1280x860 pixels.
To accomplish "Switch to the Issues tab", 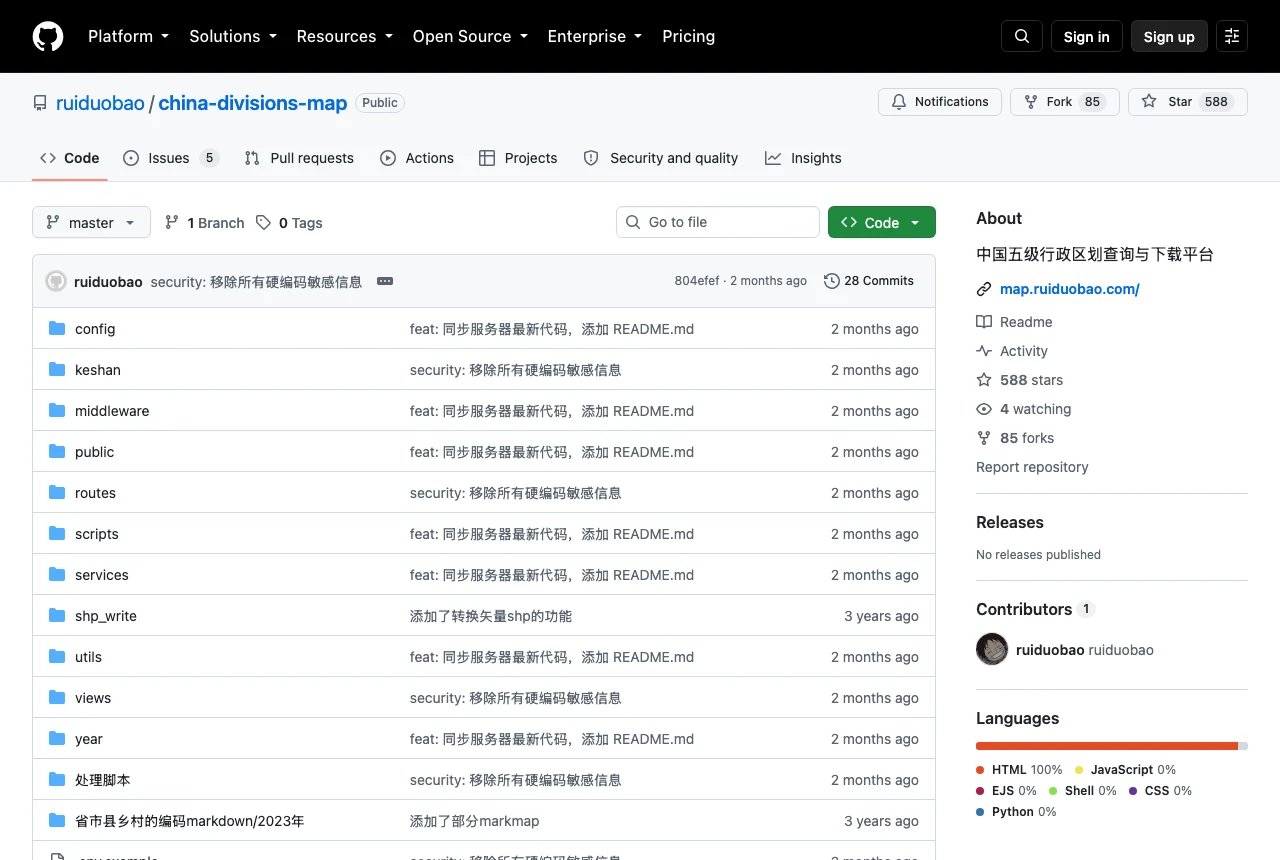I will (170, 158).
